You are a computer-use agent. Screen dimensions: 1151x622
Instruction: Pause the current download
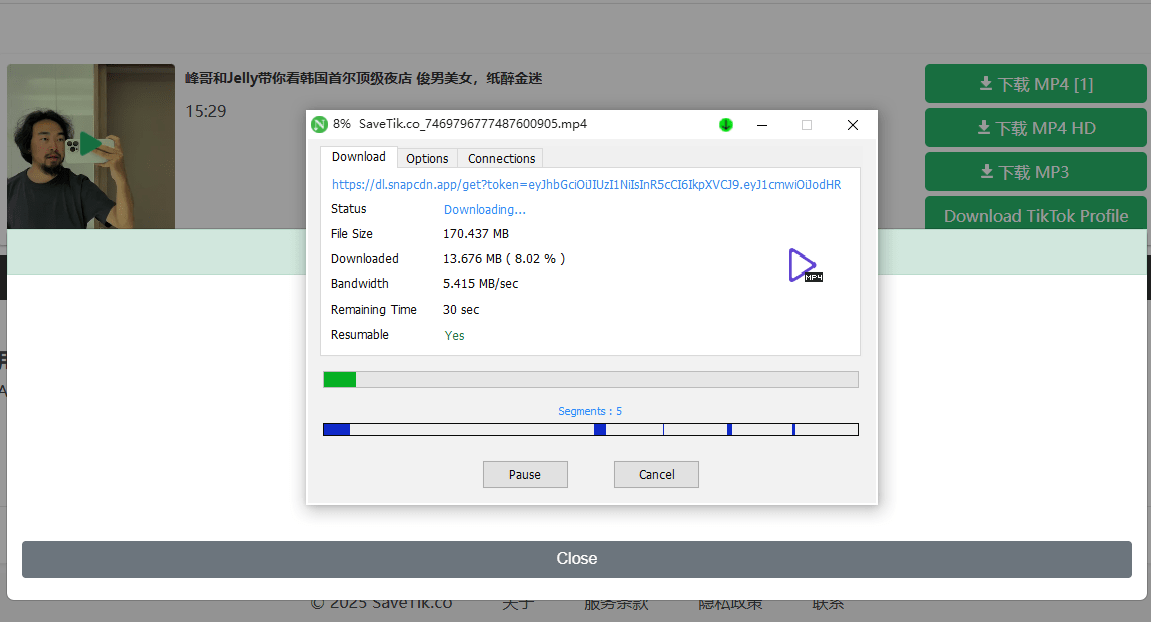coord(525,474)
